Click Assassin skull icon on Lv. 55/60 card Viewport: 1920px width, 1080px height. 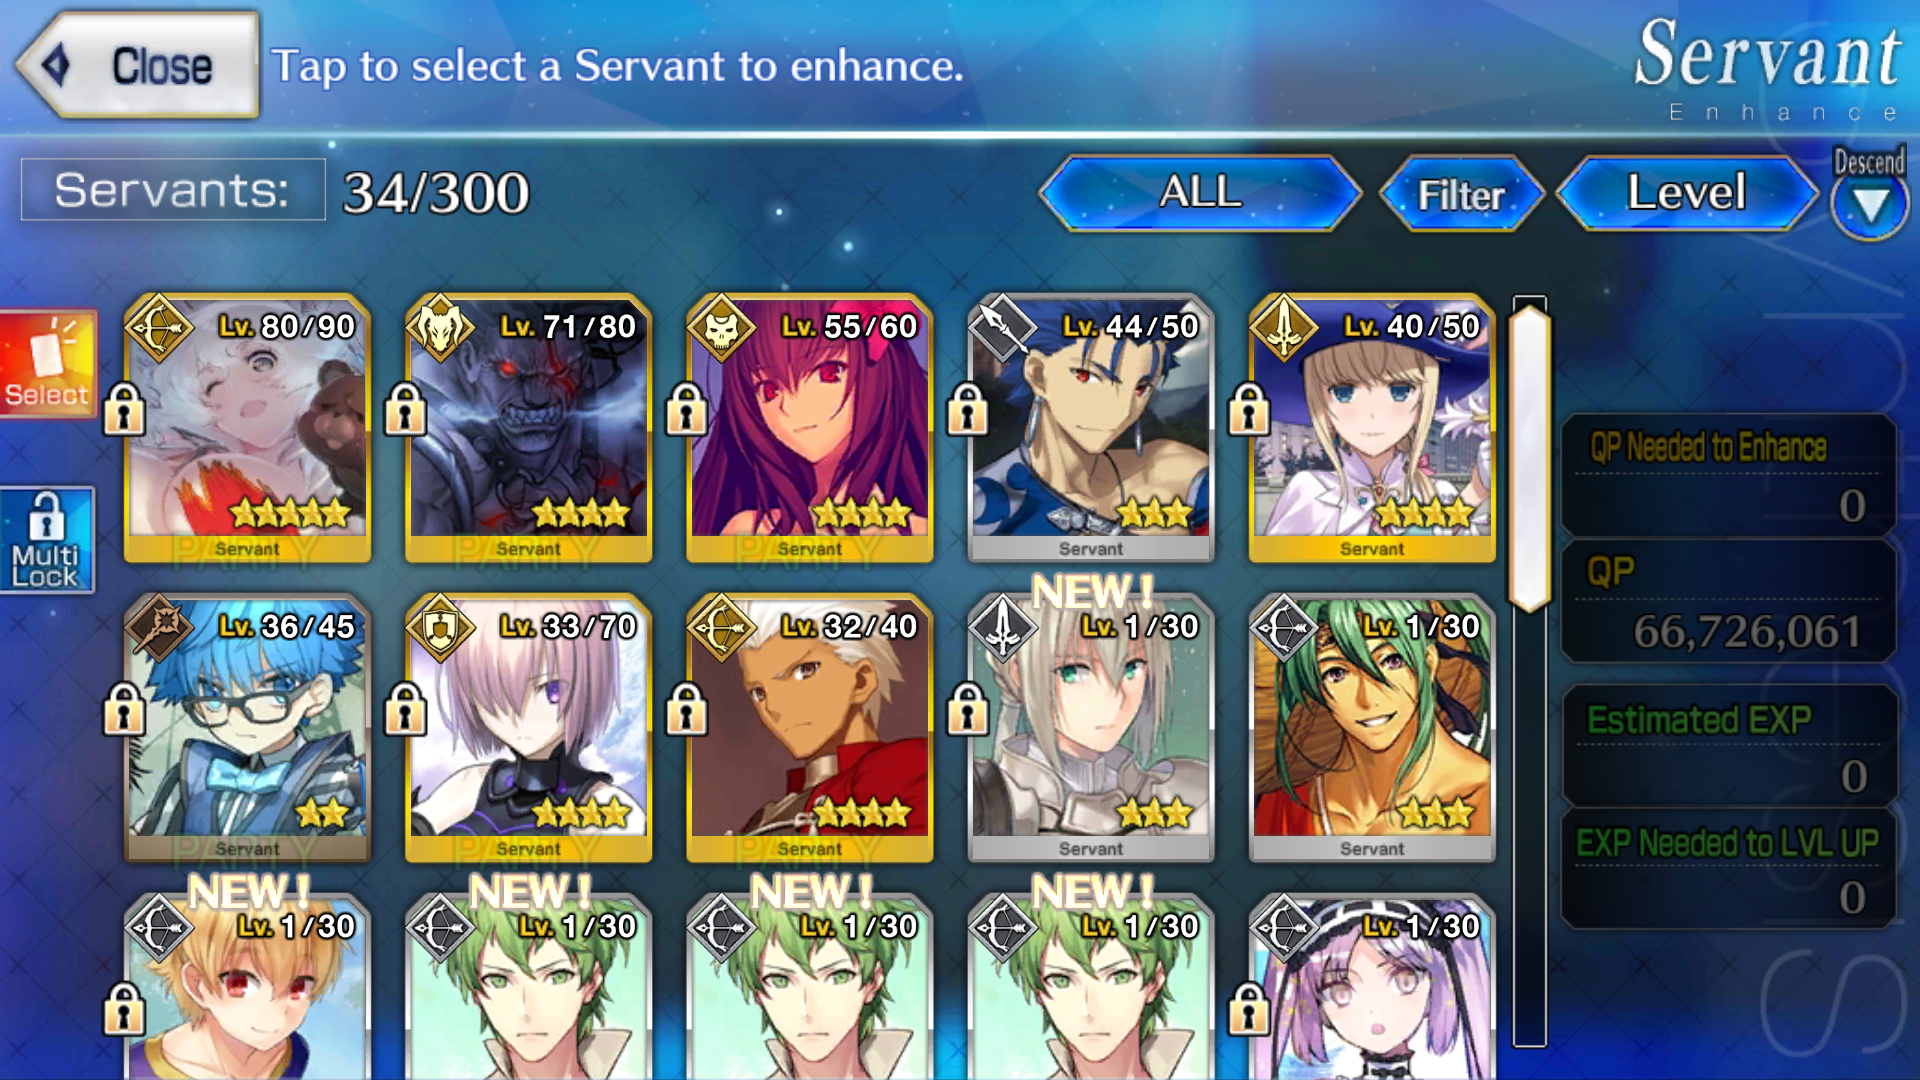tap(721, 327)
